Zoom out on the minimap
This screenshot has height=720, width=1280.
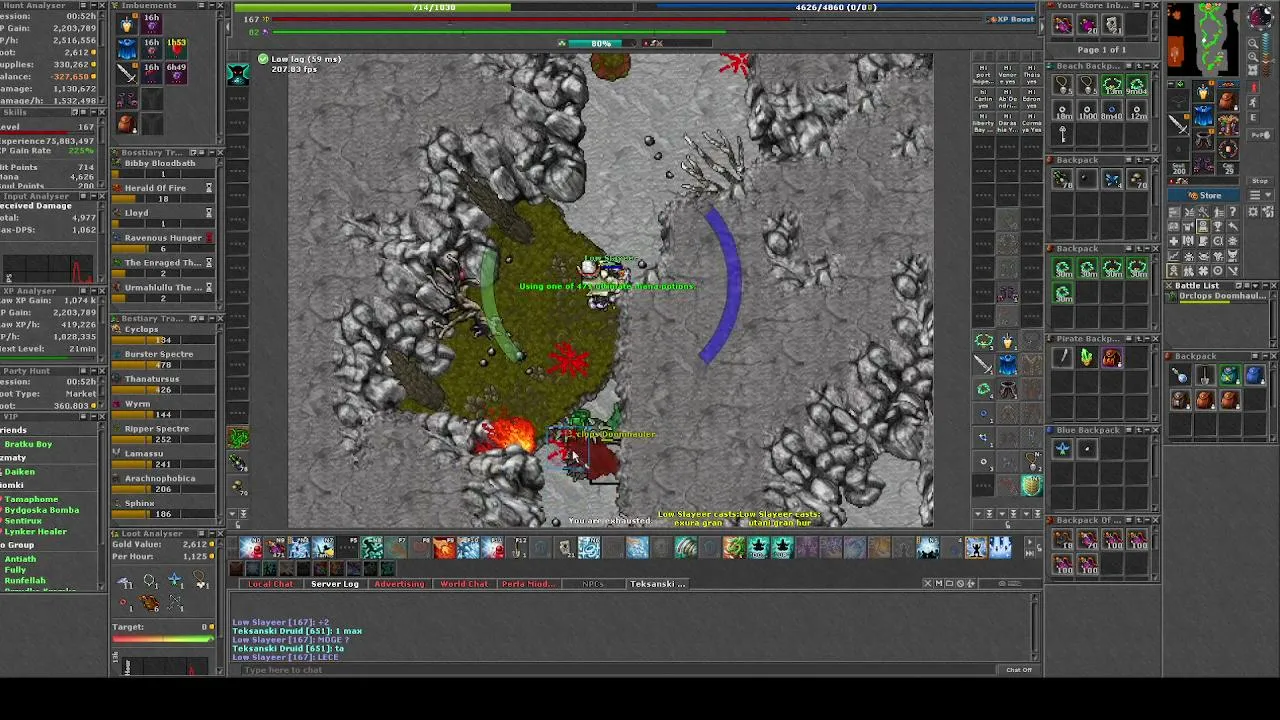point(1254,43)
